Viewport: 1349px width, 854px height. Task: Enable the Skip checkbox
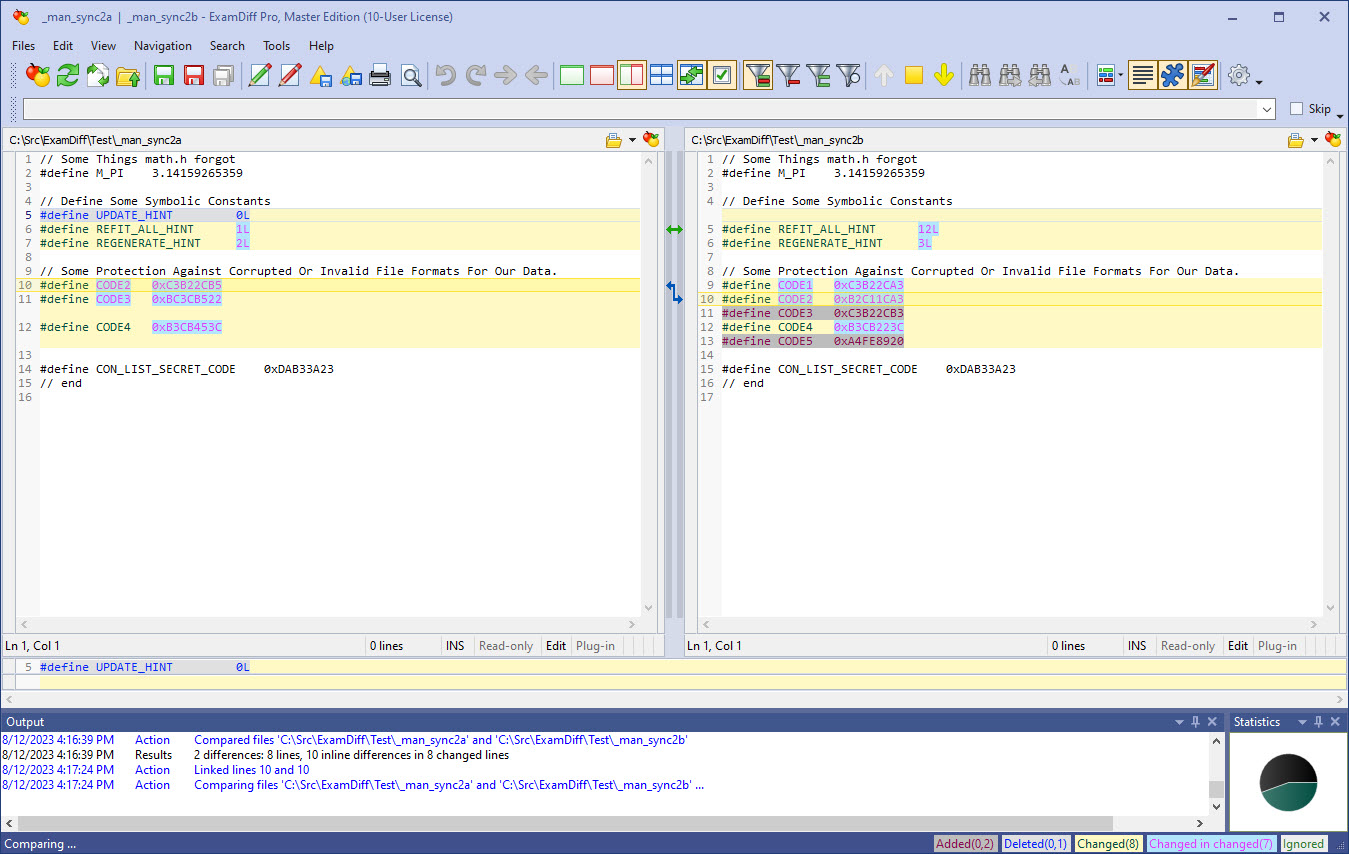click(1297, 109)
